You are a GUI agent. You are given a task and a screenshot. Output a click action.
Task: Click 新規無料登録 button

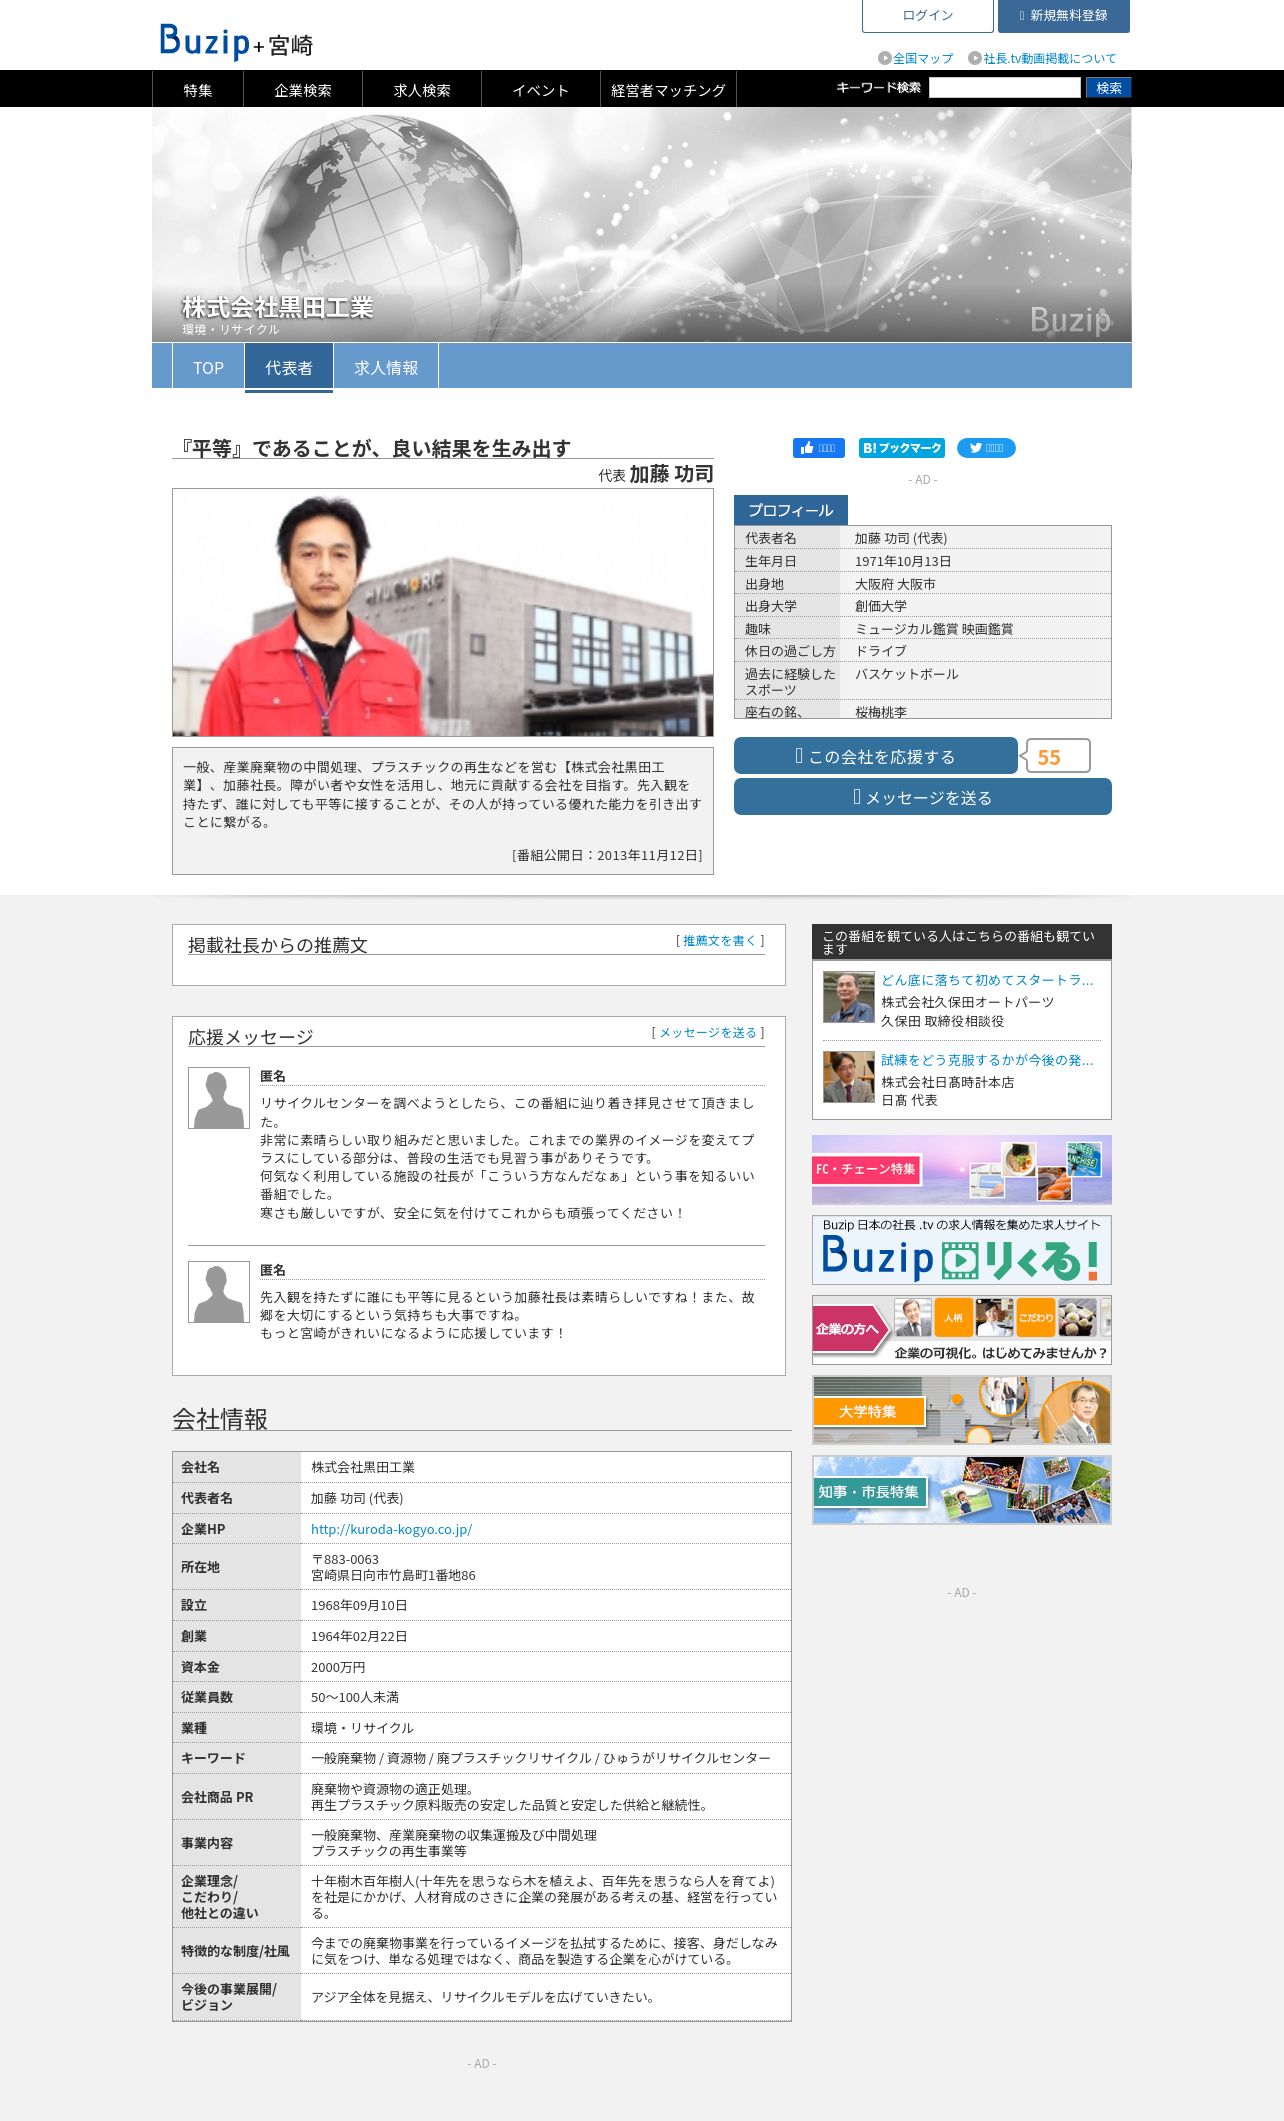(x=1064, y=16)
